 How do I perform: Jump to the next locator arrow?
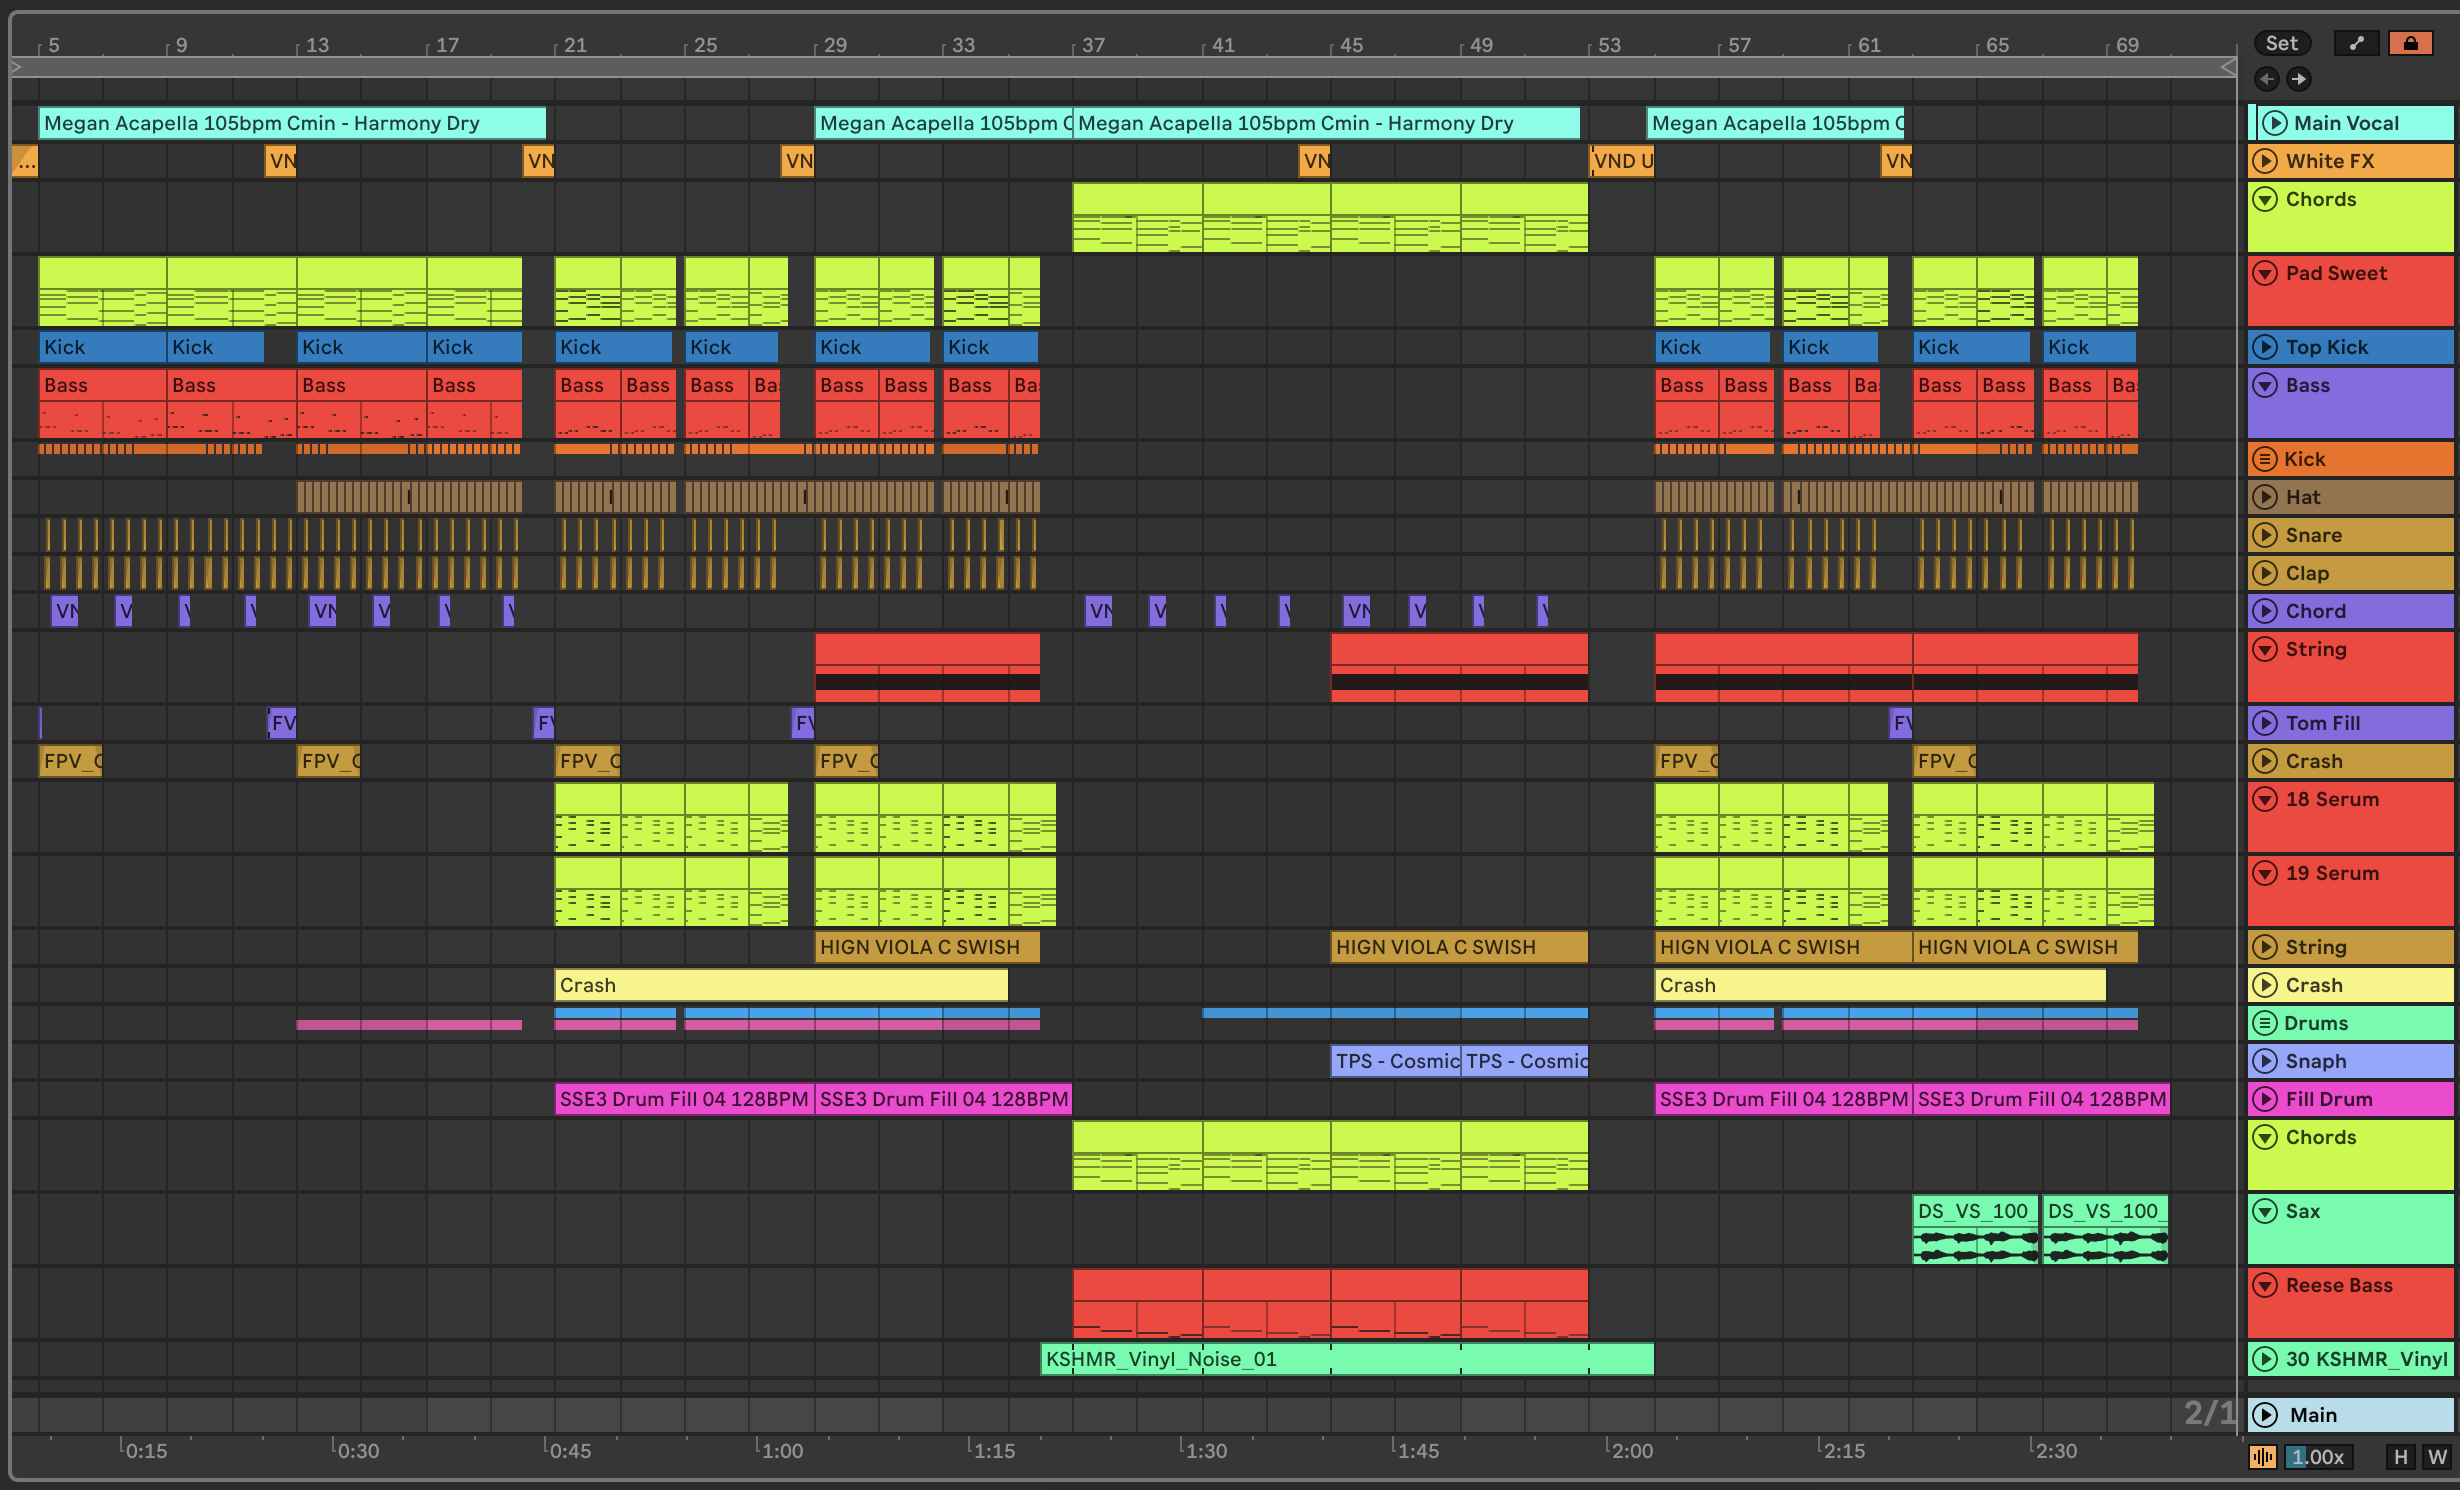pos(2299,79)
